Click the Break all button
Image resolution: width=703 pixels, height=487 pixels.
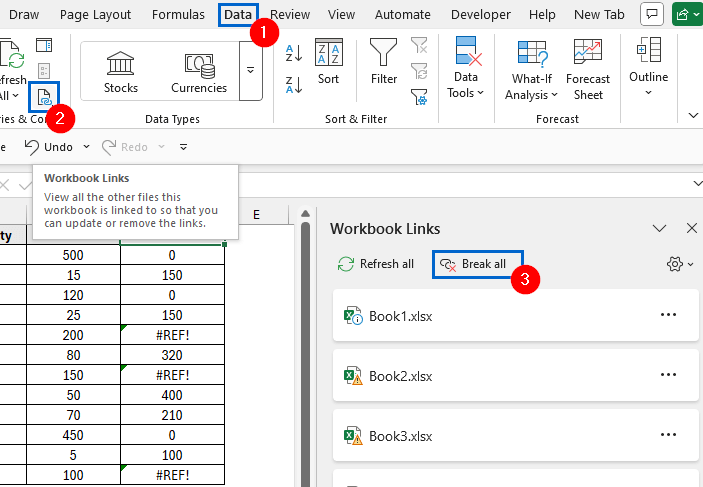coord(477,264)
